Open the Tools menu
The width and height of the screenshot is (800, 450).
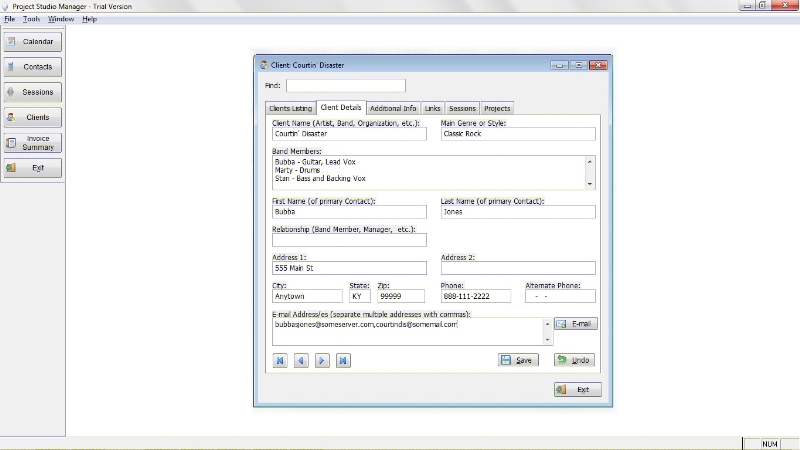pos(32,19)
